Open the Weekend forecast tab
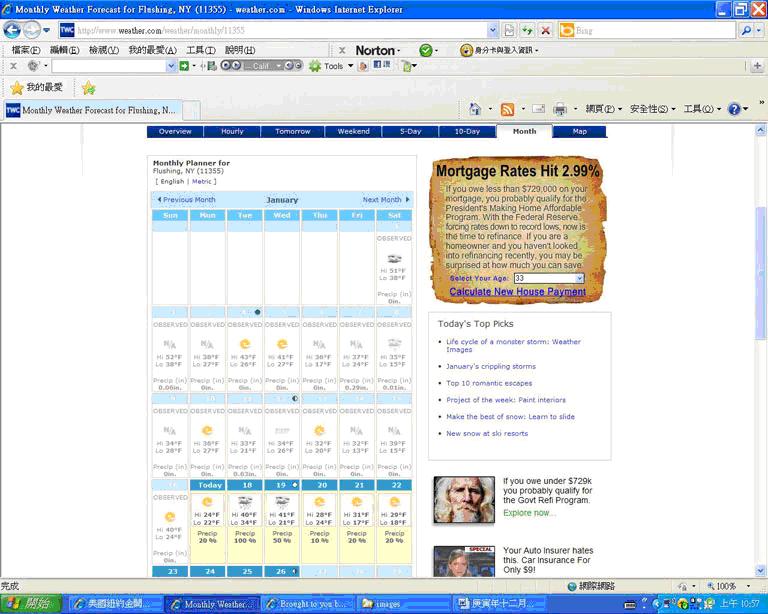This screenshot has width=768, height=614. point(353,131)
